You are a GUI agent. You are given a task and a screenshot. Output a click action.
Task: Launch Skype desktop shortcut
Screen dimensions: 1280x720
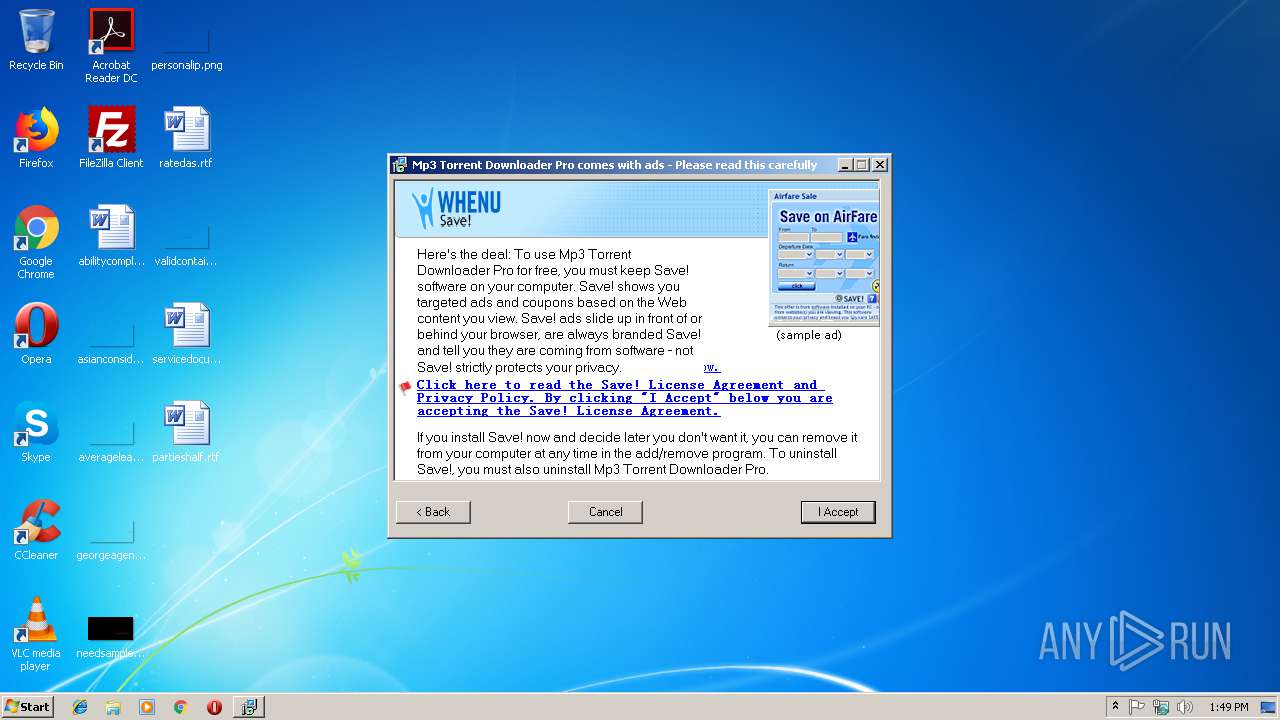point(36,432)
